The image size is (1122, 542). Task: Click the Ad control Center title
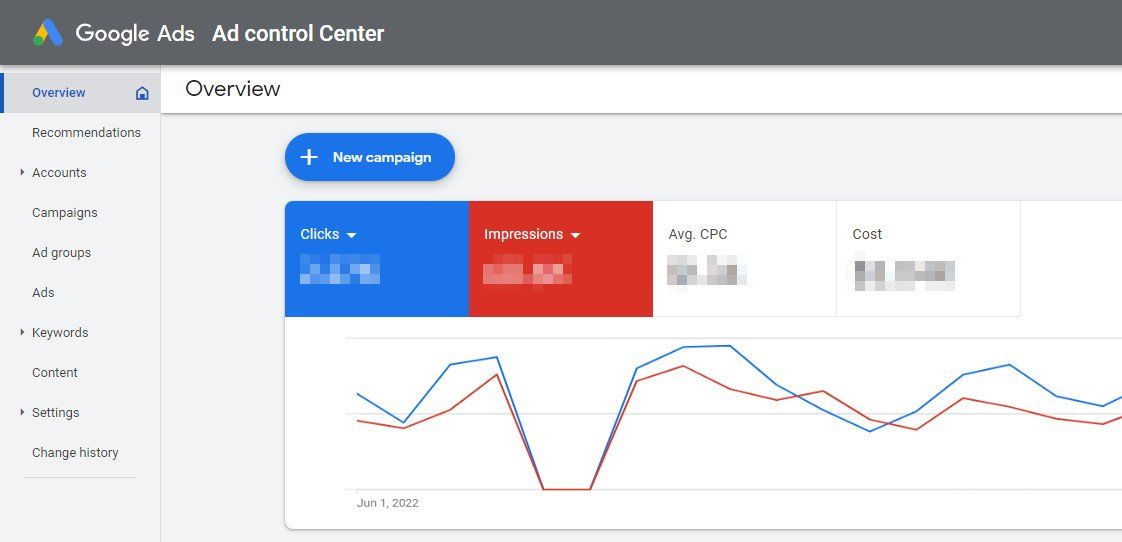coord(298,34)
